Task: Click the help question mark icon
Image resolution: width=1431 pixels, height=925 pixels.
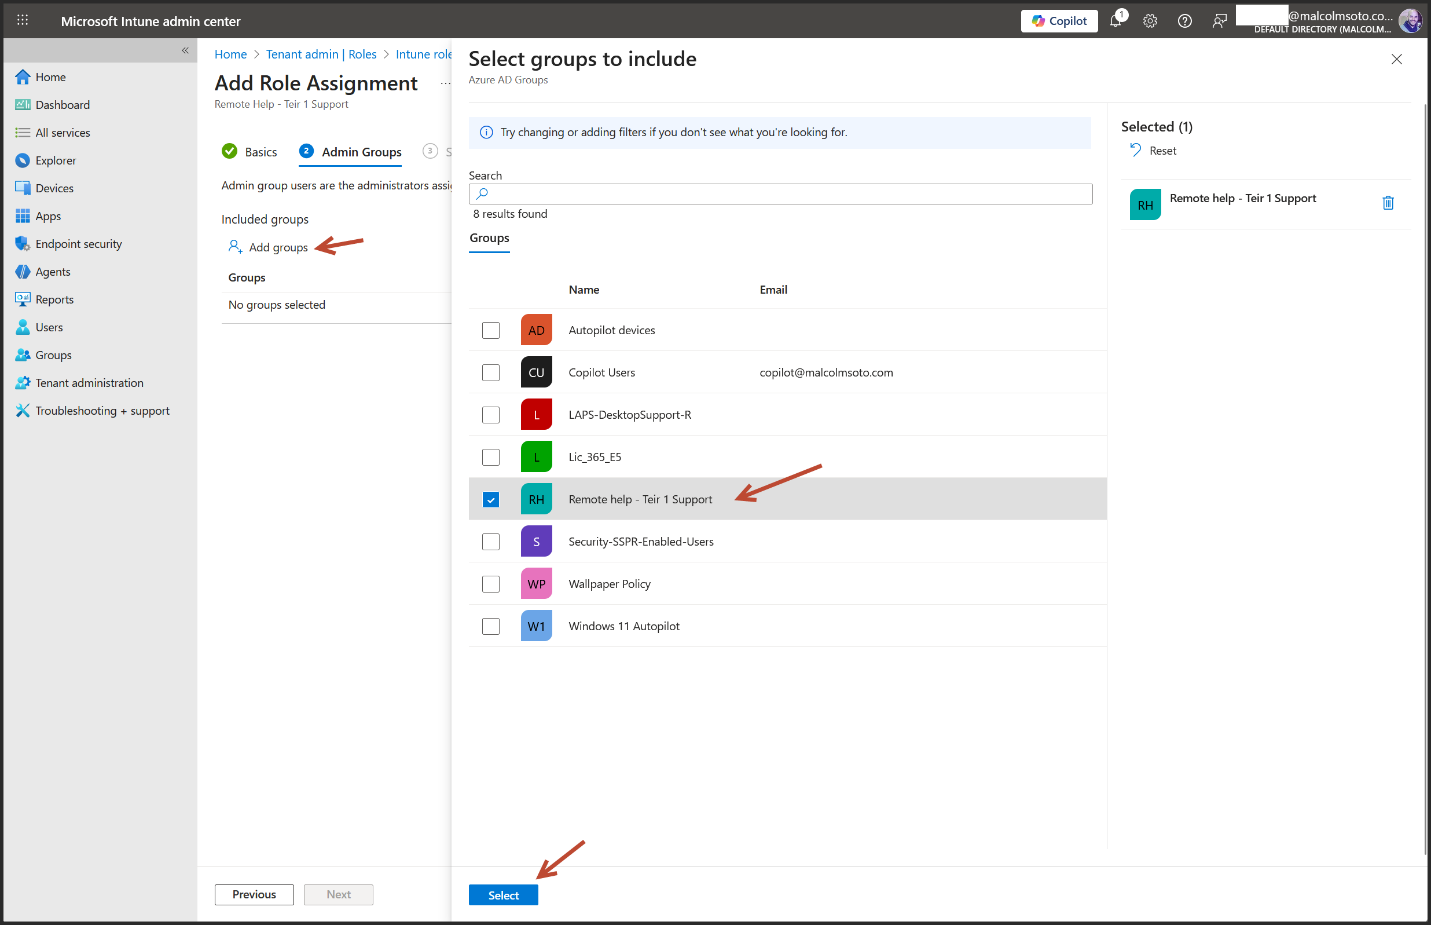Action: point(1185,21)
